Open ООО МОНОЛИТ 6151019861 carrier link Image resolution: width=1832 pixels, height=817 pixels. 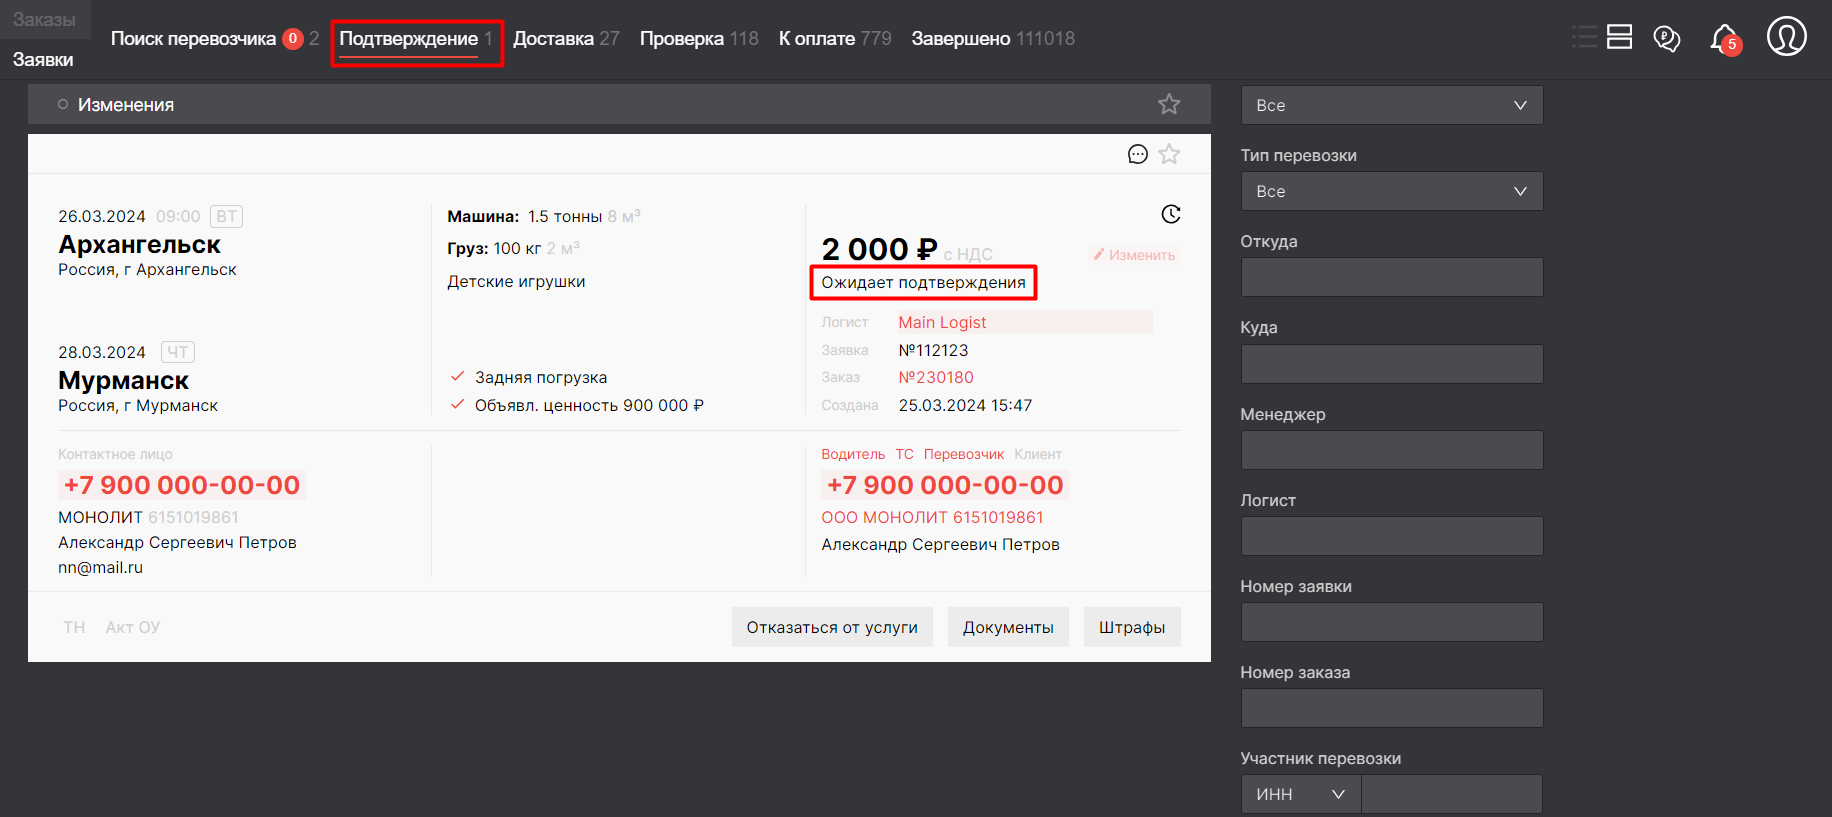932,517
